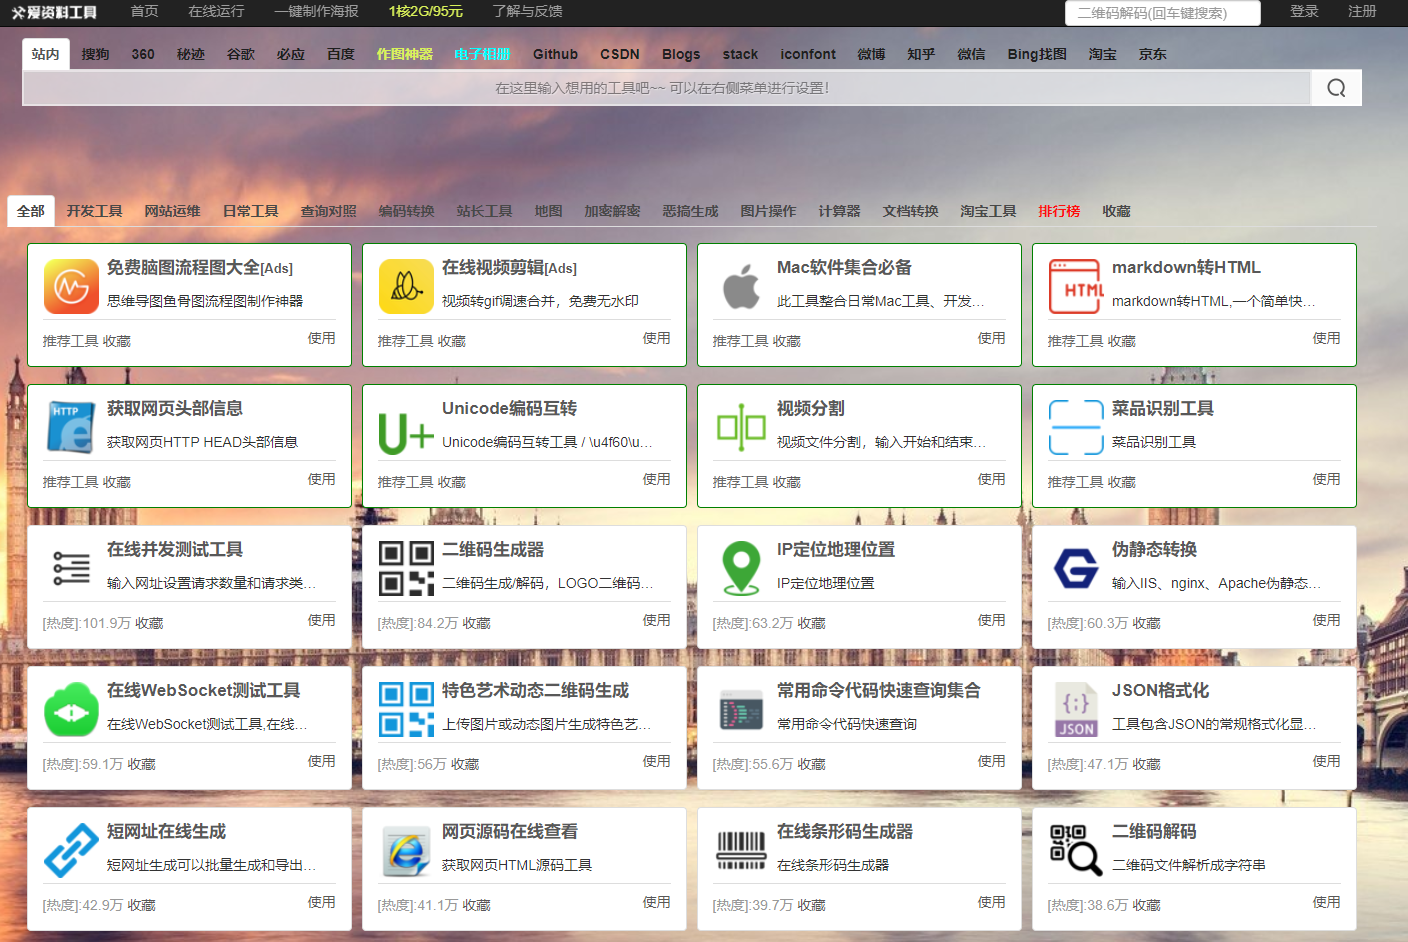The image size is (1408, 942).
Task: Open the Unicode编码互转 title link
Action: 509,408
